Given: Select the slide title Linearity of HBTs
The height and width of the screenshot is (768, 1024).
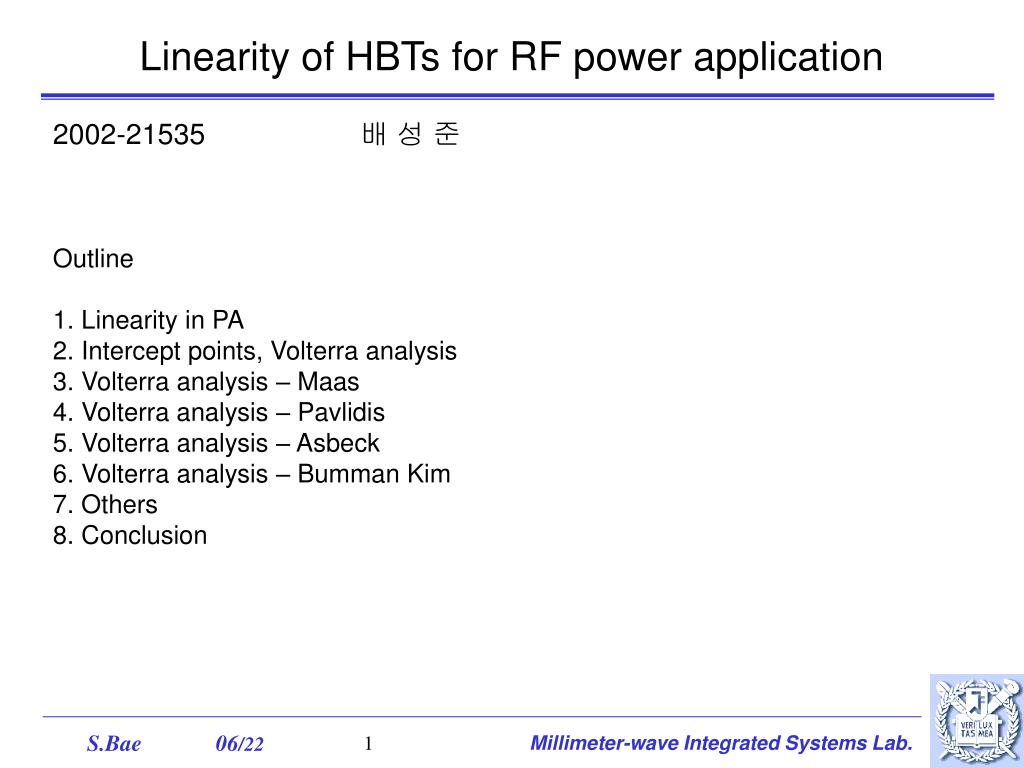Looking at the screenshot, I should click(511, 57).
